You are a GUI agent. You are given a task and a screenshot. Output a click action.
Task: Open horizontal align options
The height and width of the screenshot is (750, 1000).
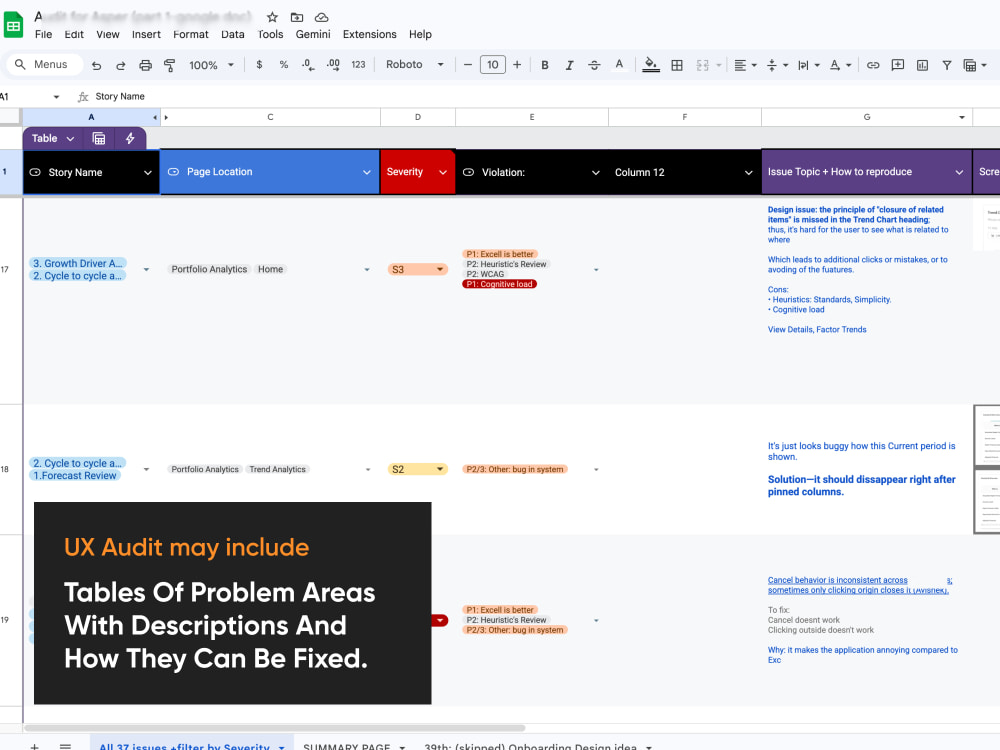pyautogui.click(x=745, y=65)
